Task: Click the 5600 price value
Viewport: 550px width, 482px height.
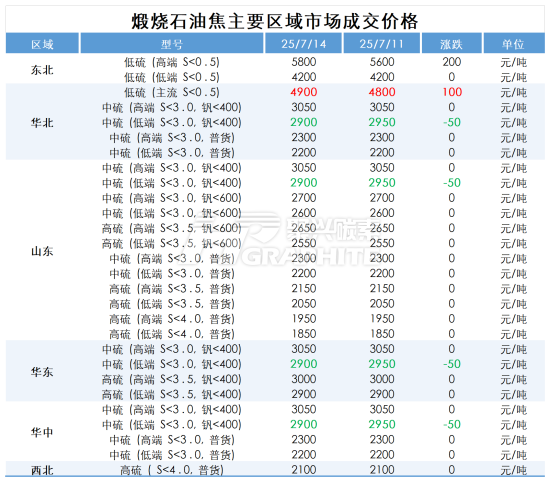Action: coord(382,62)
